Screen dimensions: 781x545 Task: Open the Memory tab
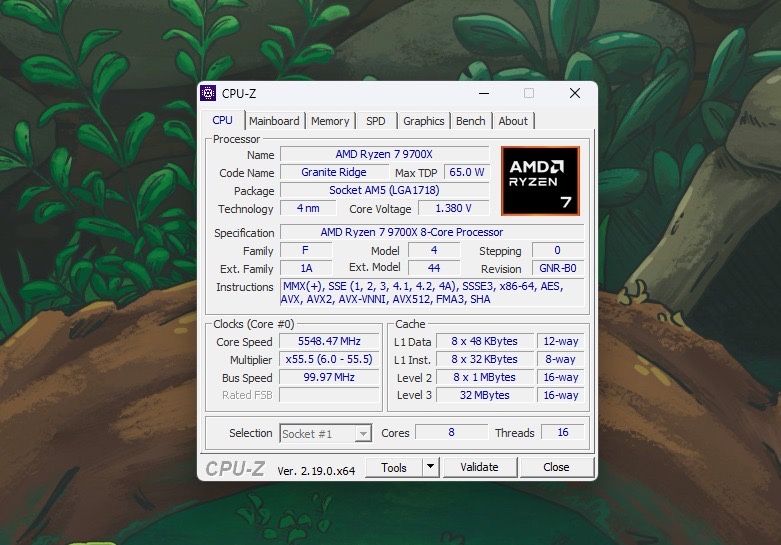tap(330, 121)
